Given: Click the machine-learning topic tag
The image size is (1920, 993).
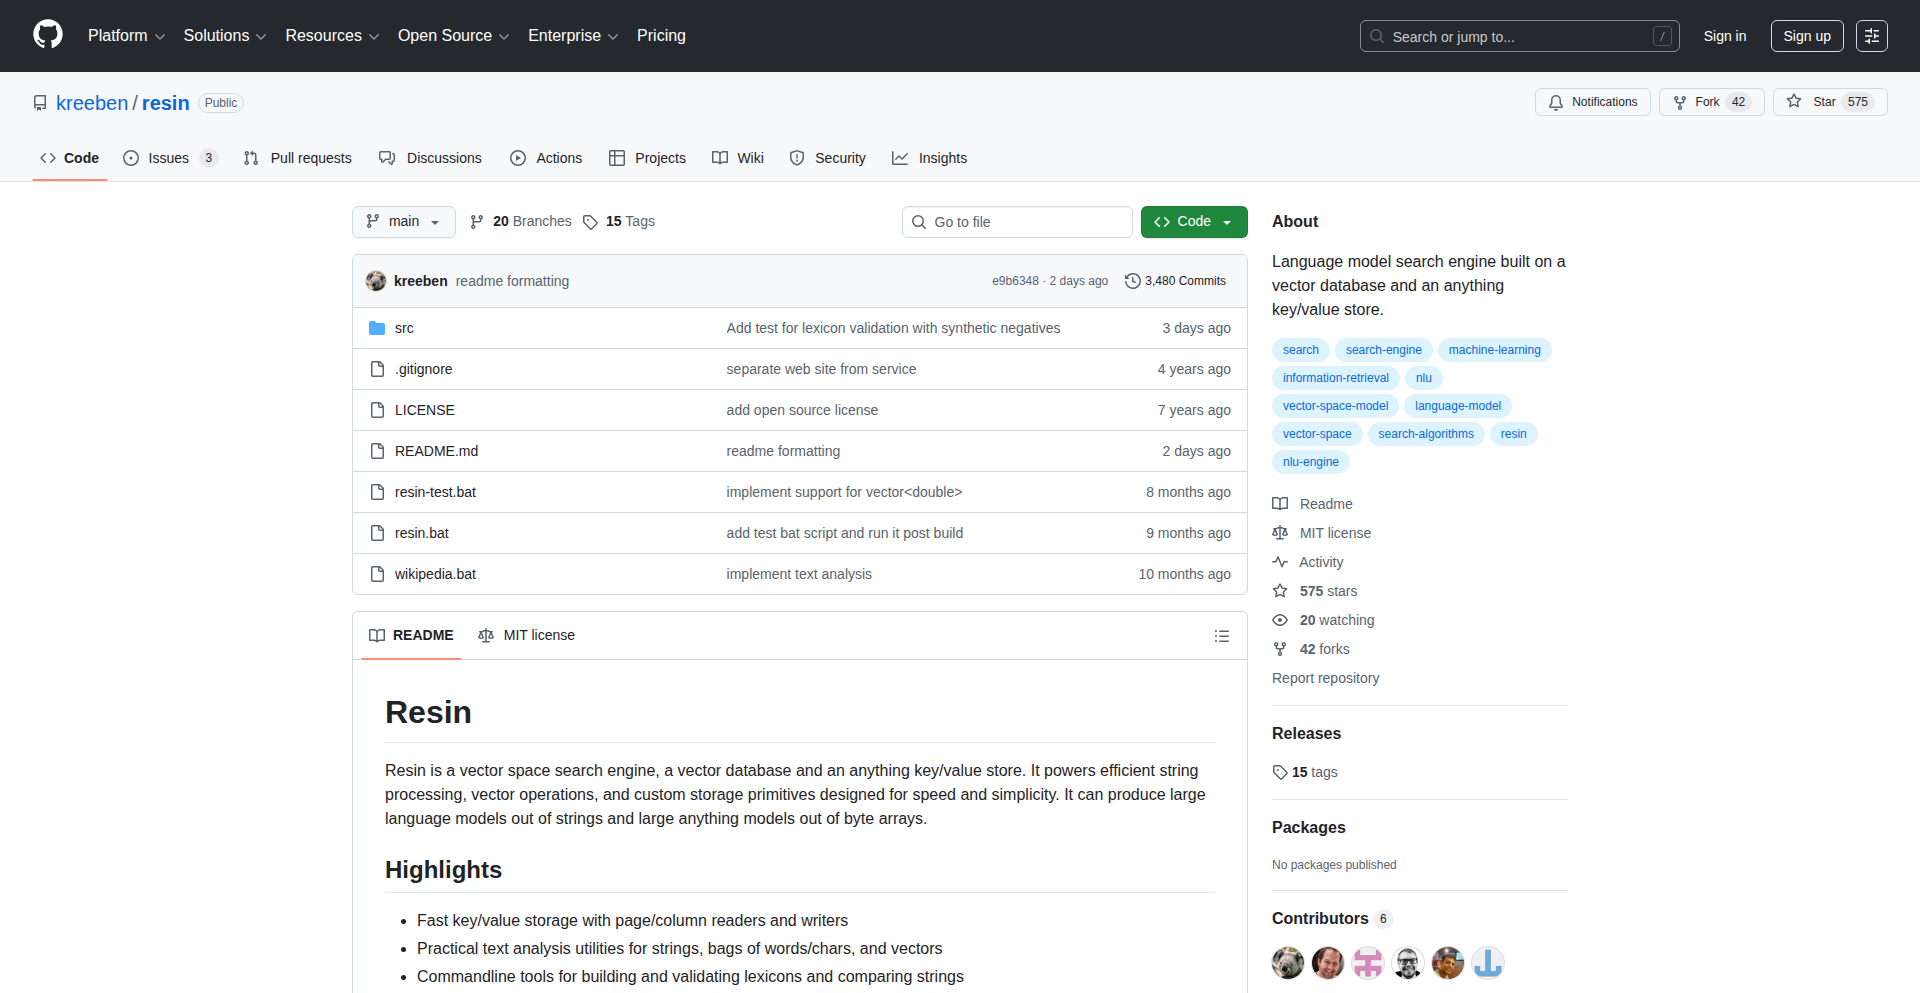Looking at the screenshot, I should pos(1495,350).
